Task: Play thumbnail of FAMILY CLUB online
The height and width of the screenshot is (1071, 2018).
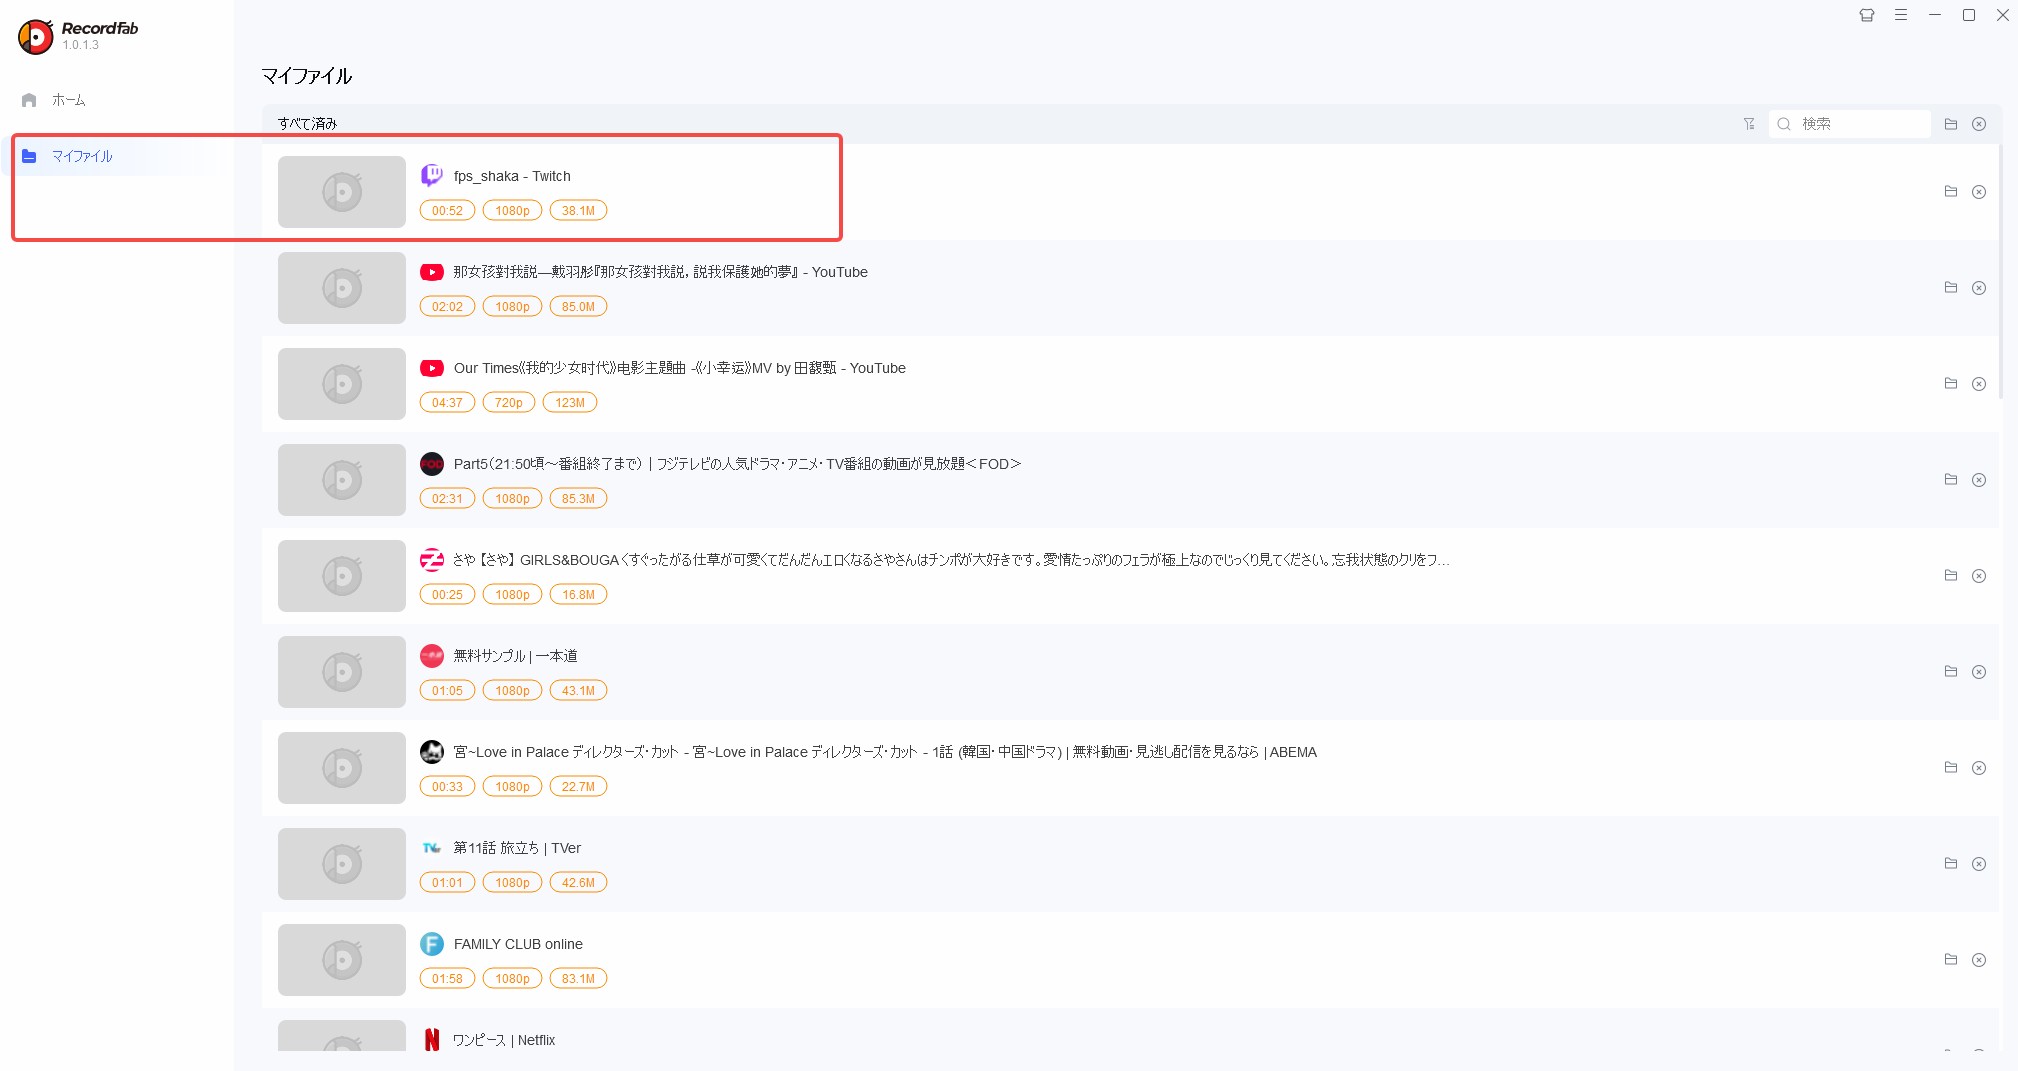Action: pyautogui.click(x=342, y=960)
